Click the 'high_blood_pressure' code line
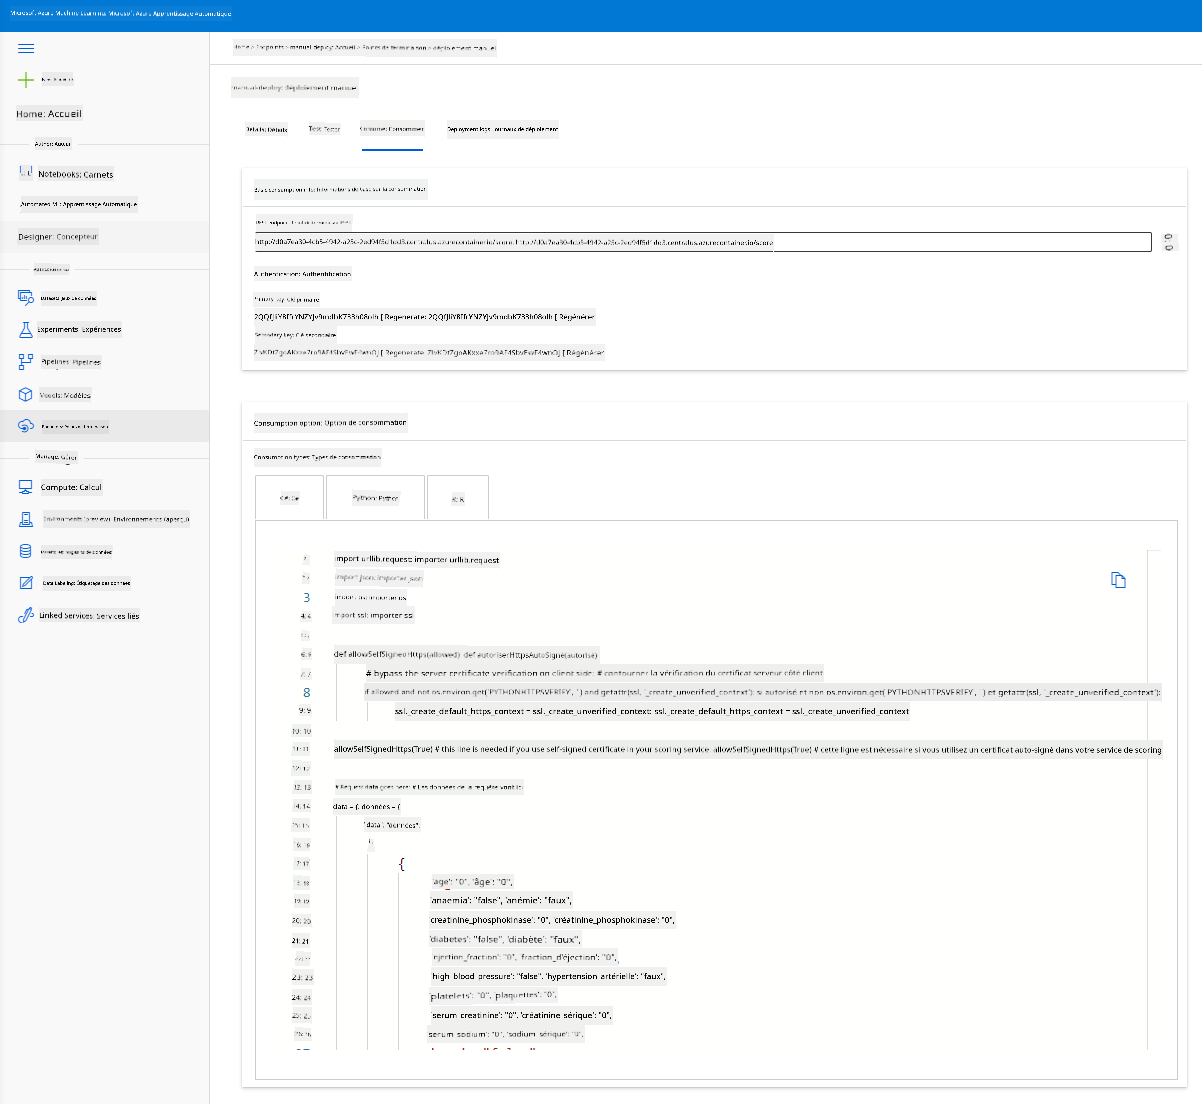 tap(549, 976)
